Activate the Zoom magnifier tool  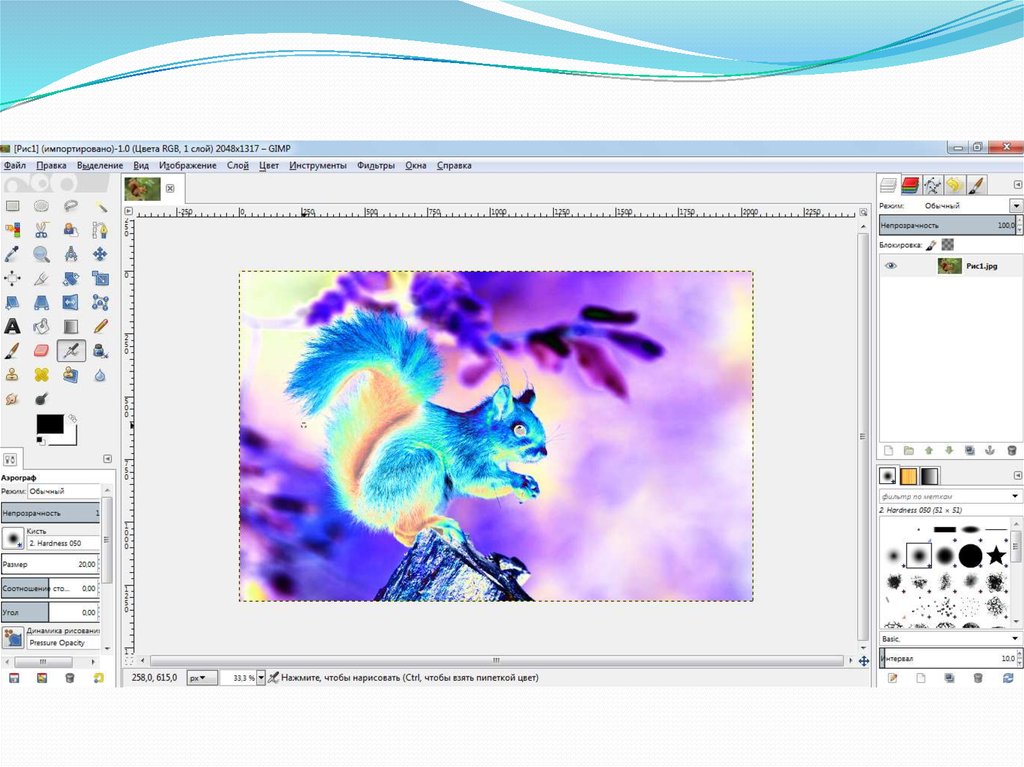point(41,254)
